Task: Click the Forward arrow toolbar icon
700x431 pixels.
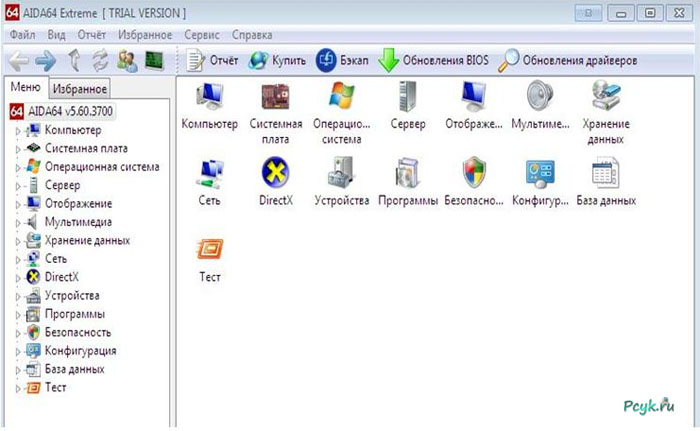Action: point(46,61)
